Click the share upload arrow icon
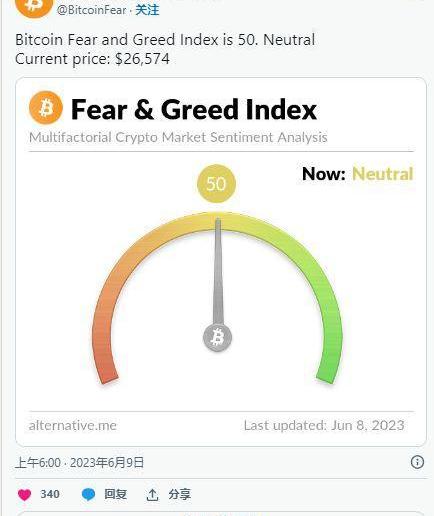The width and height of the screenshot is (434, 516). tap(152, 495)
